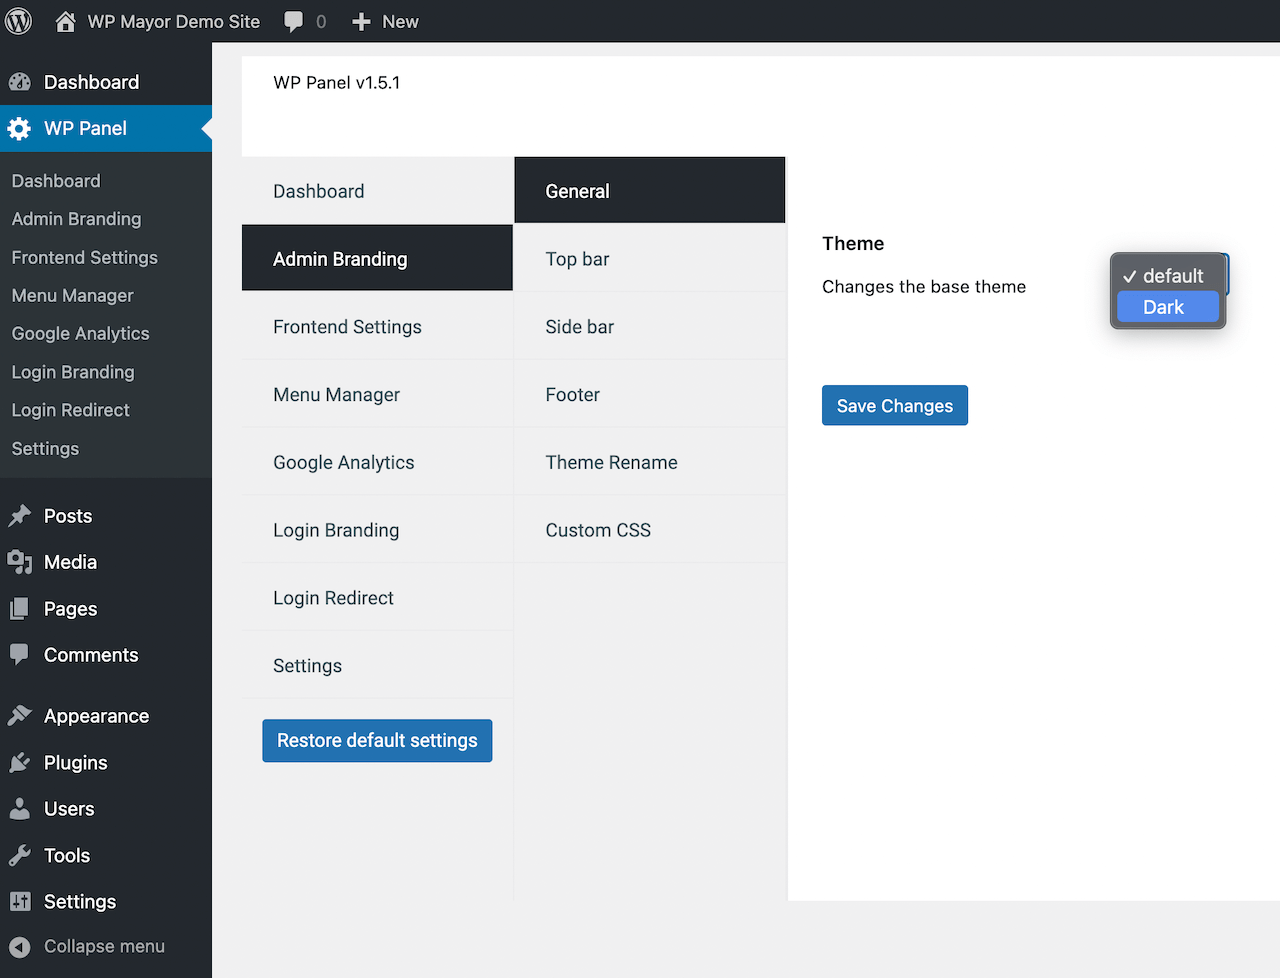Select the General sub-tab
The image size is (1280, 978).
click(x=650, y=190)
